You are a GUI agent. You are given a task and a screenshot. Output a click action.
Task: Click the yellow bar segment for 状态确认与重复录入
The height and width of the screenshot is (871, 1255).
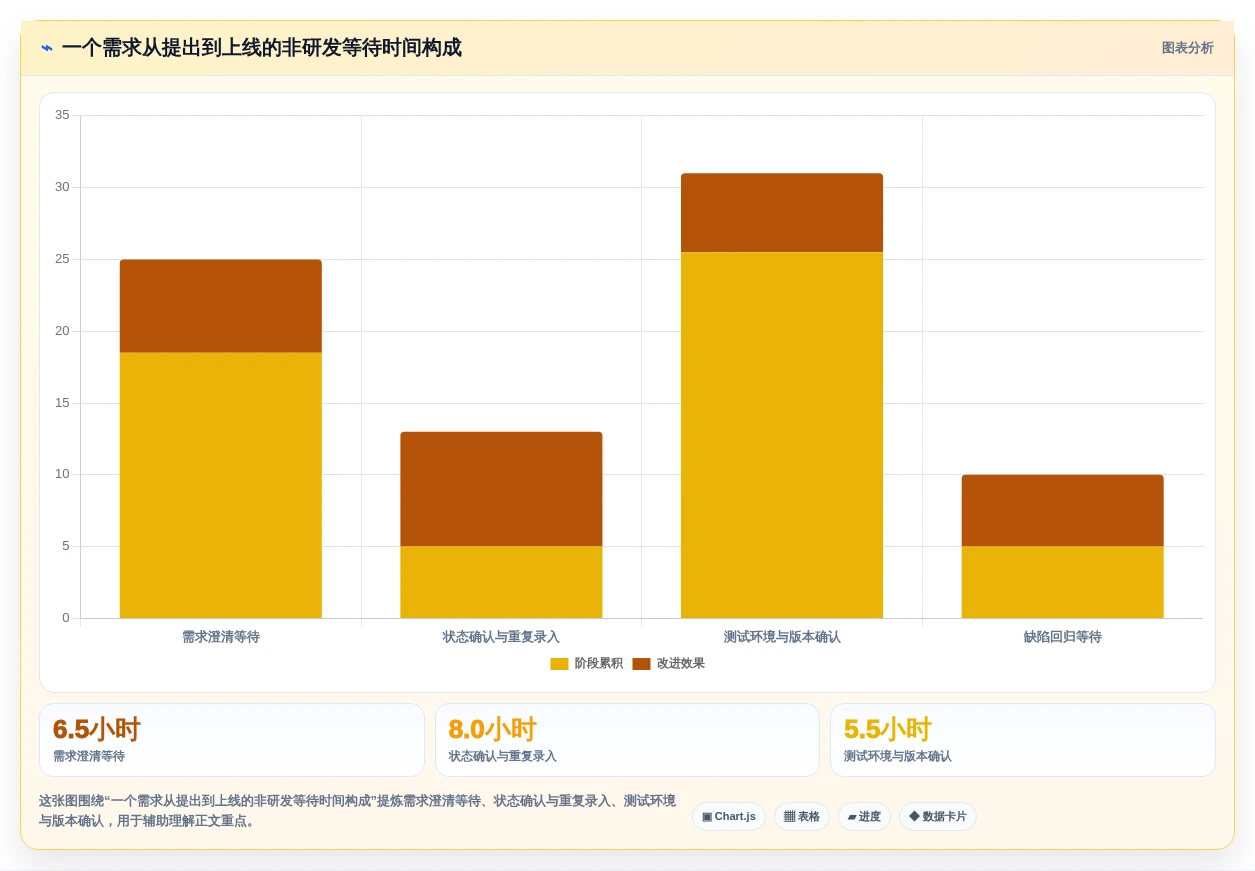pos(501,582)
